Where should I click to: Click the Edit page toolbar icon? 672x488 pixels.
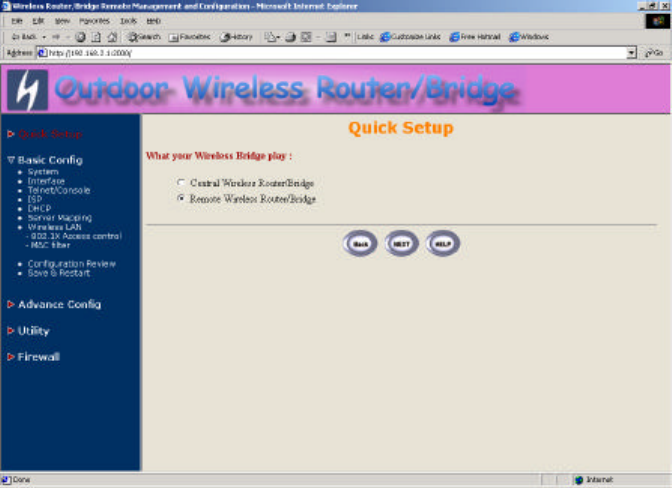[x=306, y=37]
